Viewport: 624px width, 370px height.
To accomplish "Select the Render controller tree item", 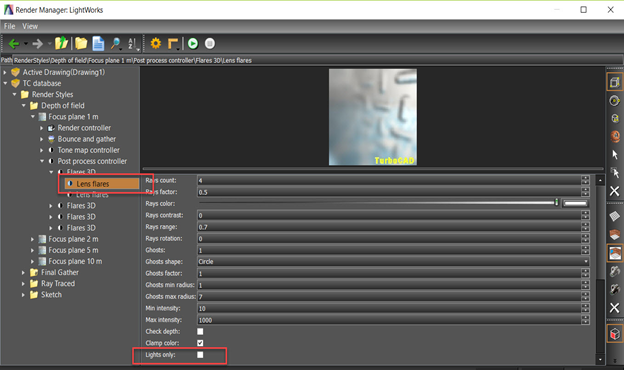I will click(x=84, y=128).
